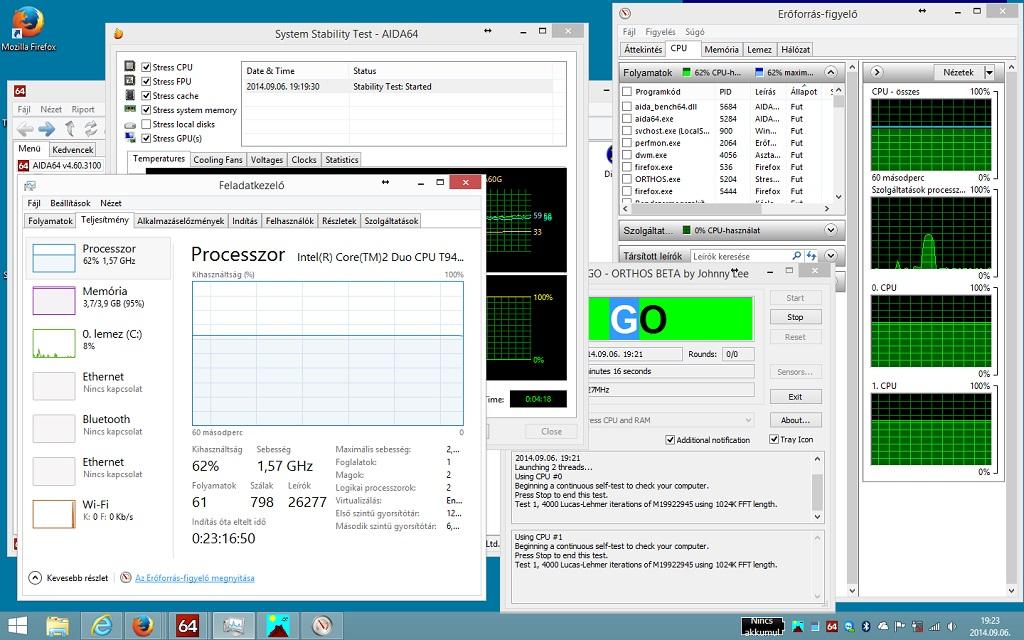Click About... button in ORTHOS

795,420
